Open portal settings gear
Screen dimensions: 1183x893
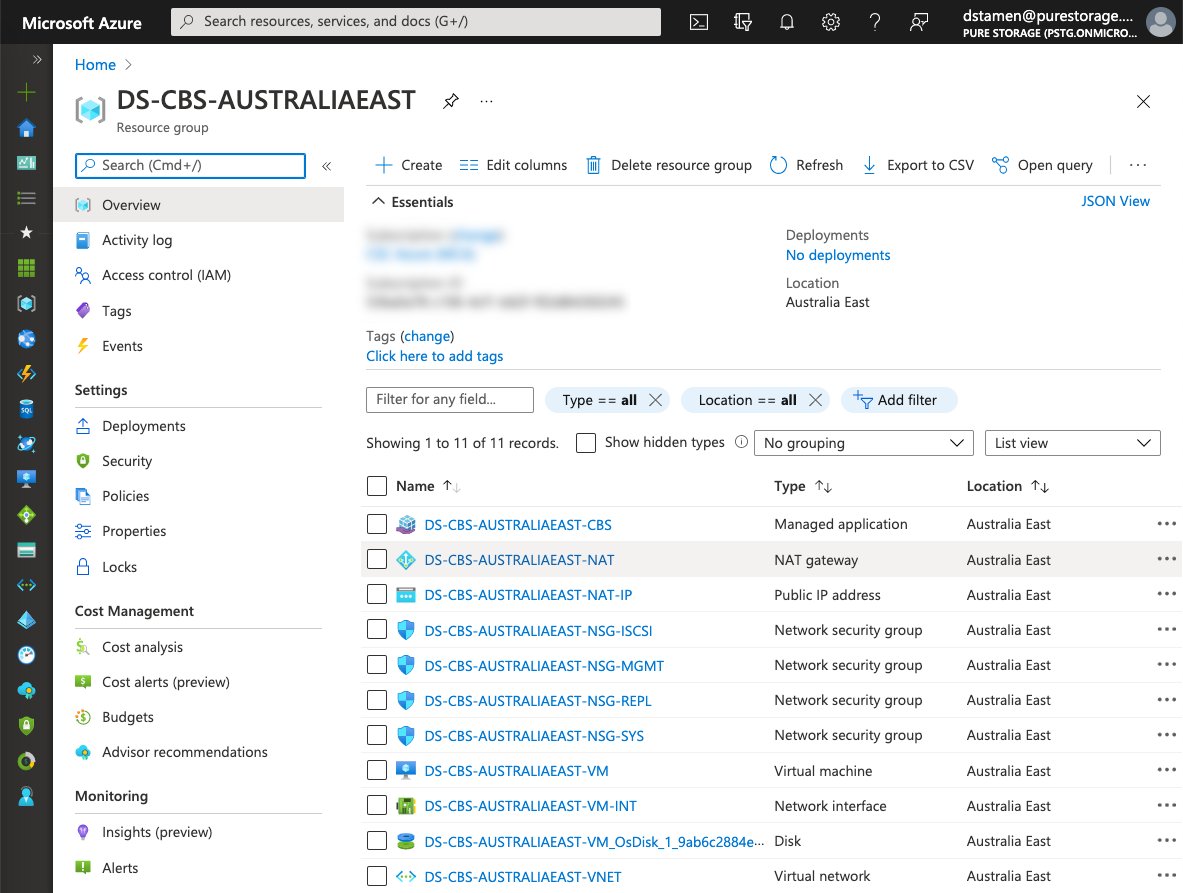[x=831, y=22]
